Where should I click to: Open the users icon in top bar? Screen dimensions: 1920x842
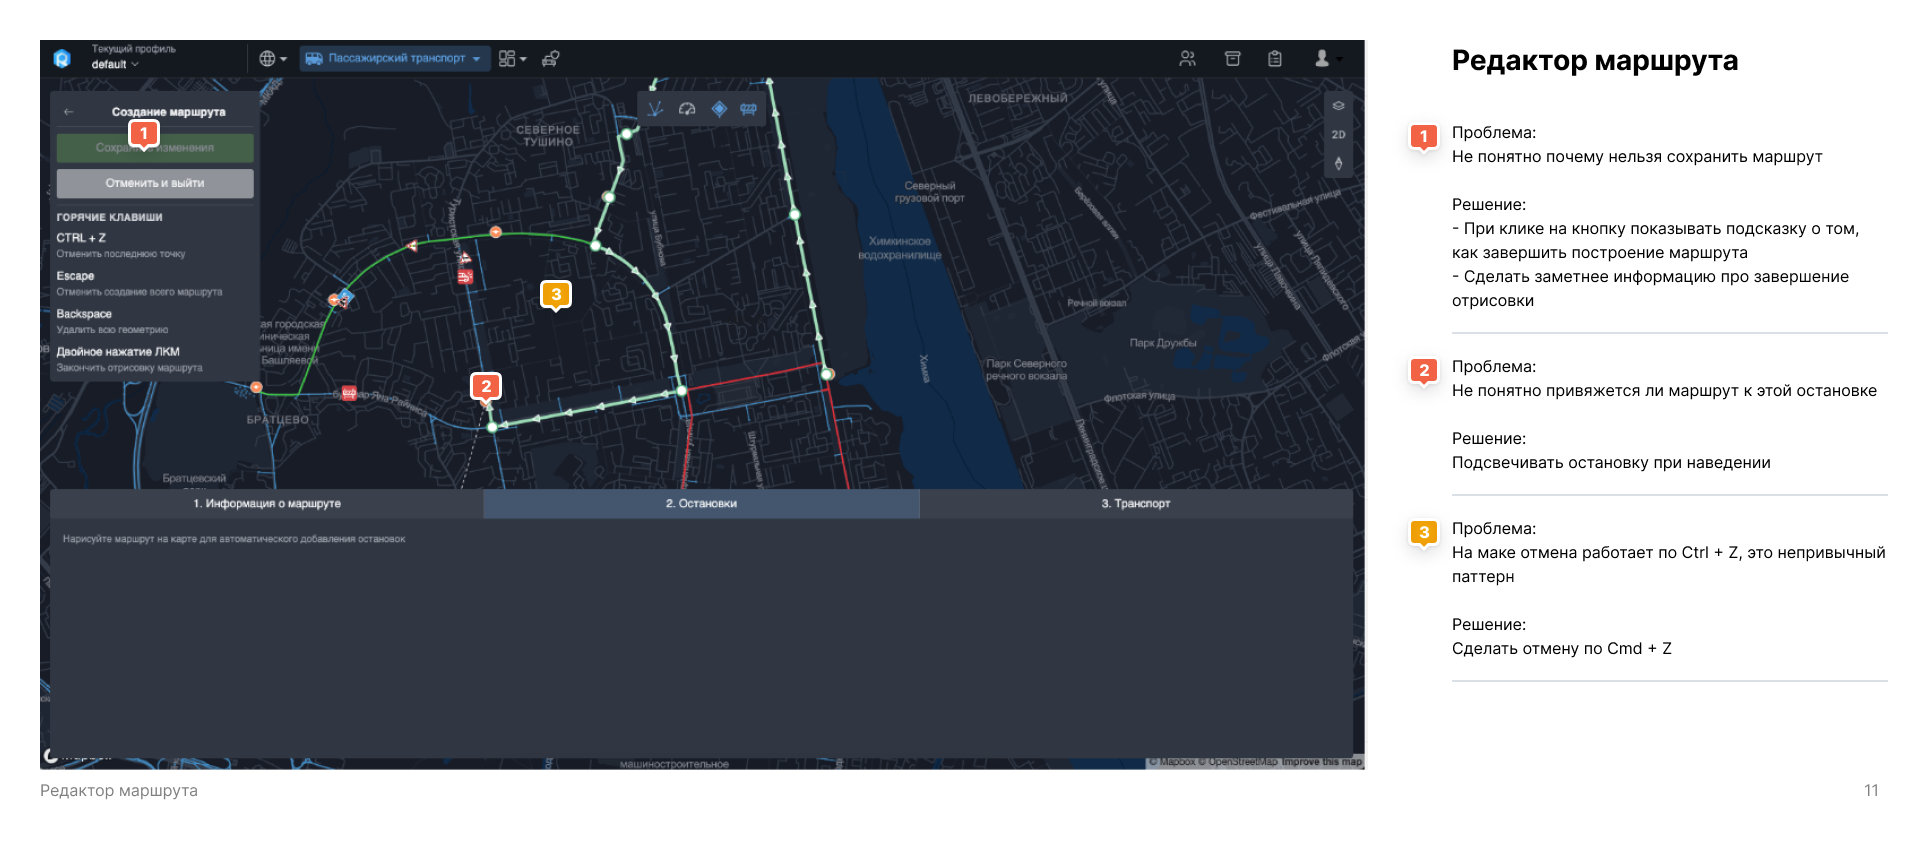point(1187,59)
